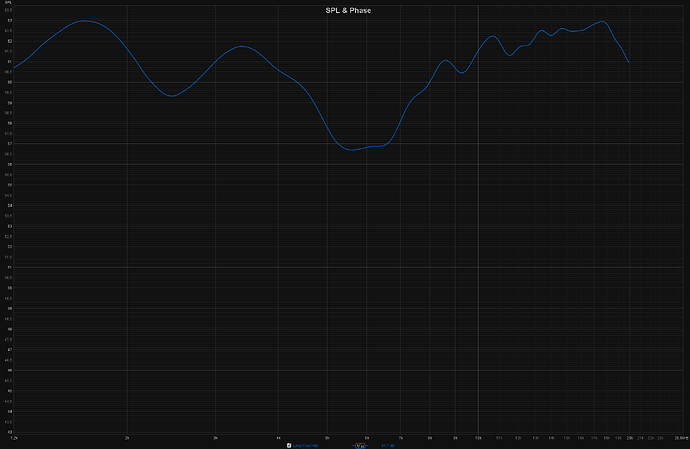Screen dimensions: 690x449
Task: Click the 20k frequency axis label
Action: point(629,438)
